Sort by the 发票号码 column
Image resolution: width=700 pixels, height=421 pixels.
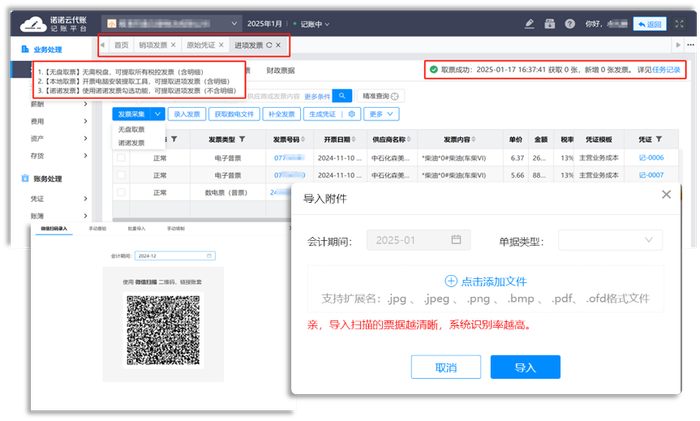[x=303, y=139]
